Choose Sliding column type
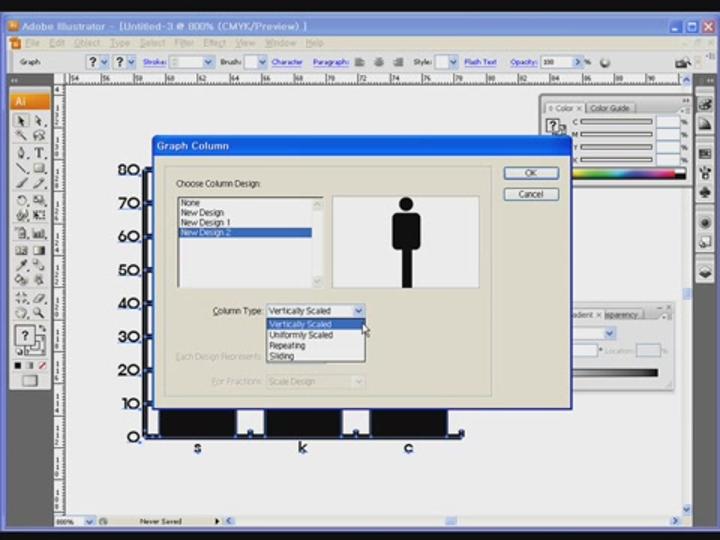 (x=282, y=356)
